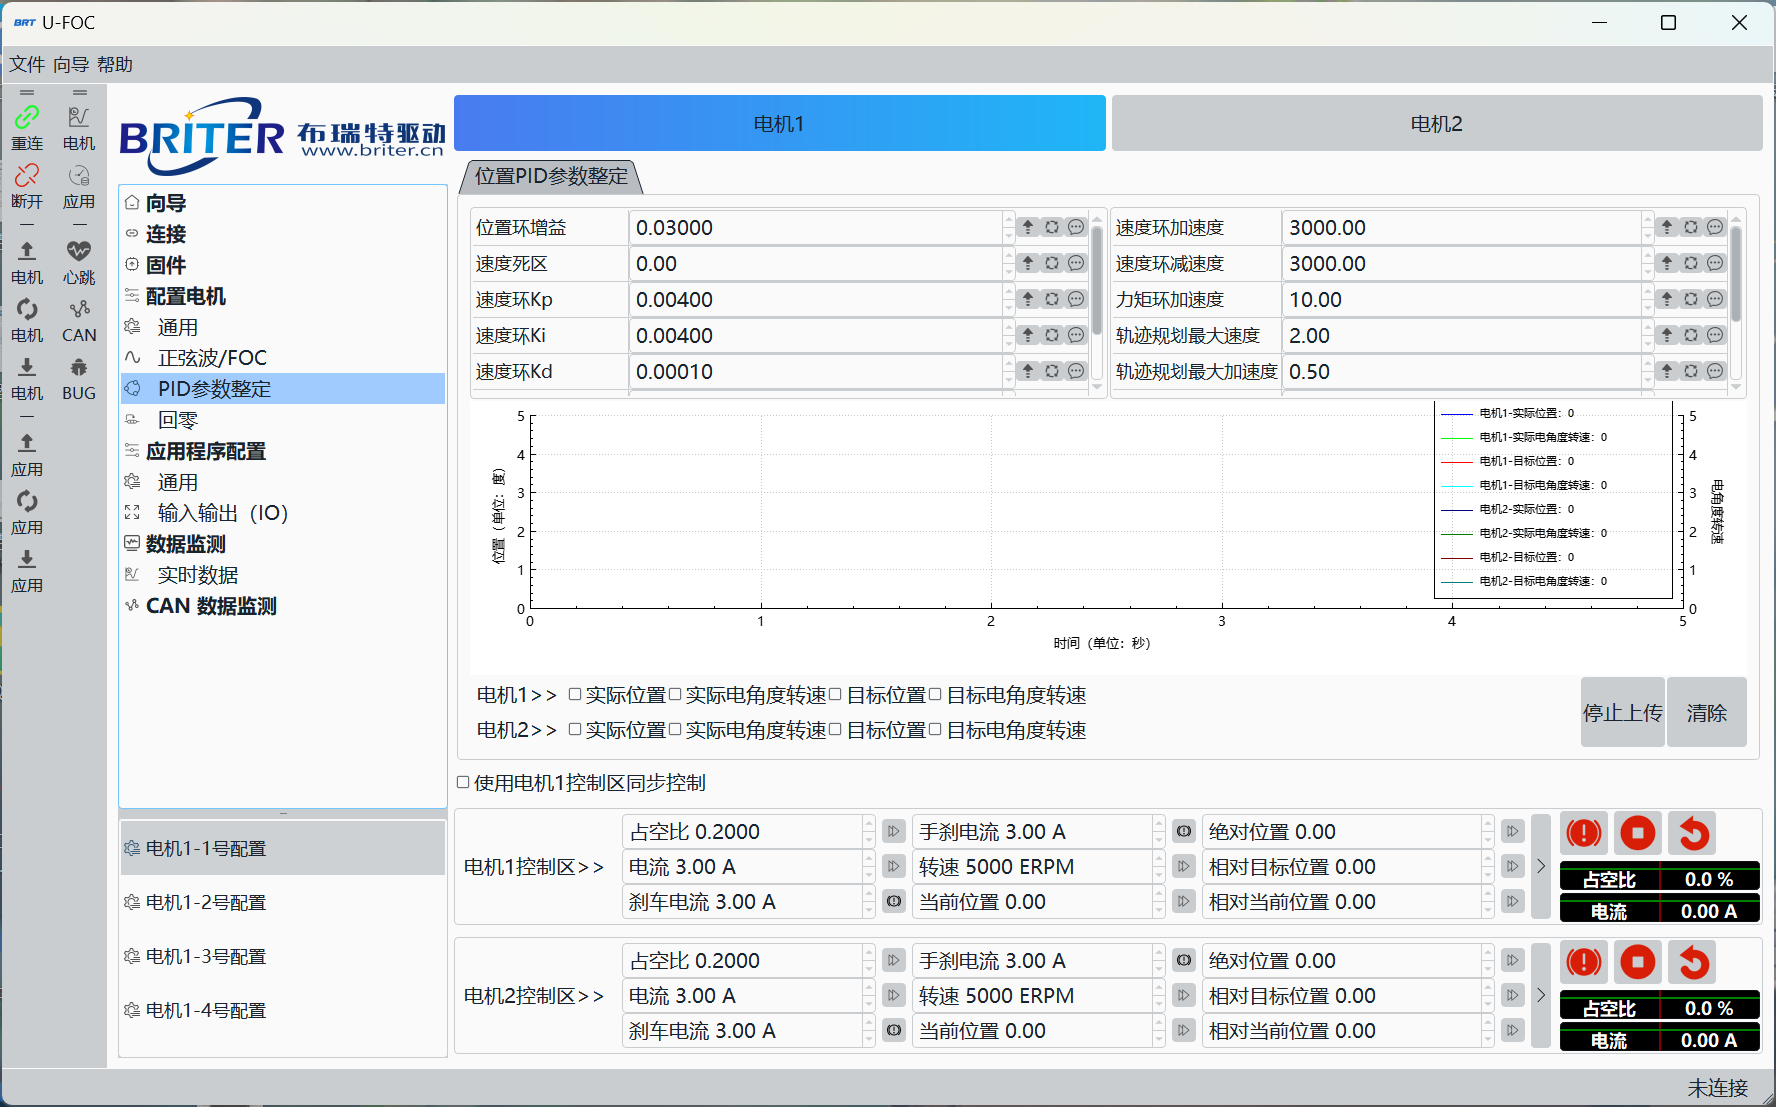Open the 电机 realtime chart icon in sidebar

(x=79, y=118)
